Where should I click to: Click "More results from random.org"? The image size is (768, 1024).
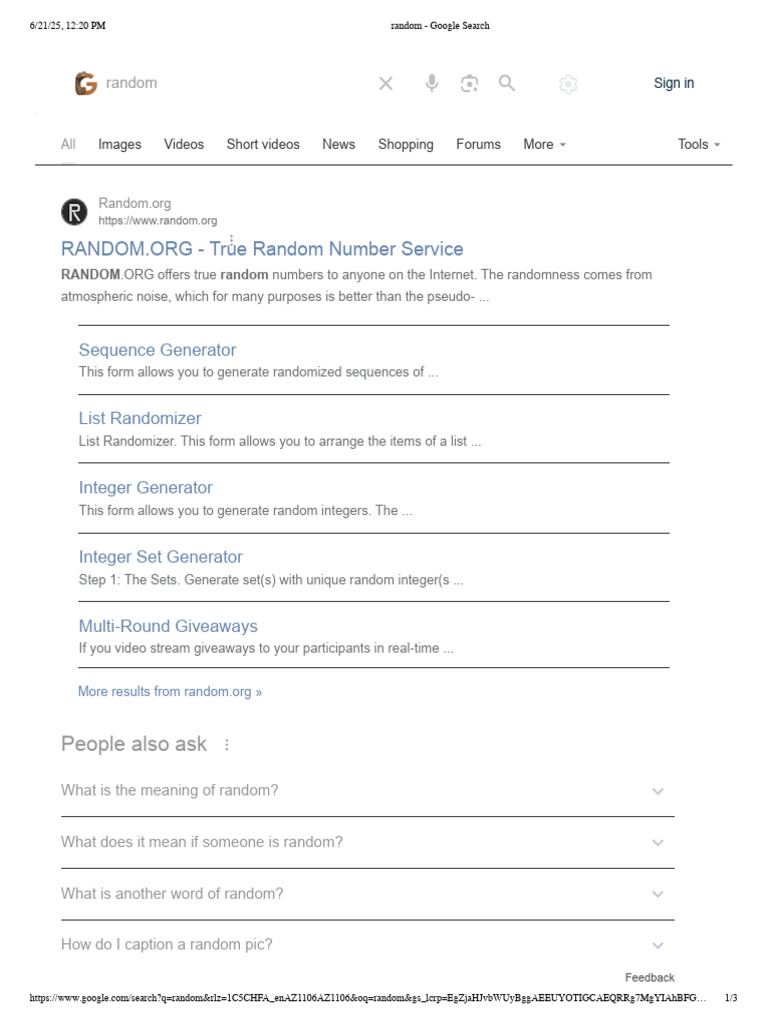(x=170, y=692)
